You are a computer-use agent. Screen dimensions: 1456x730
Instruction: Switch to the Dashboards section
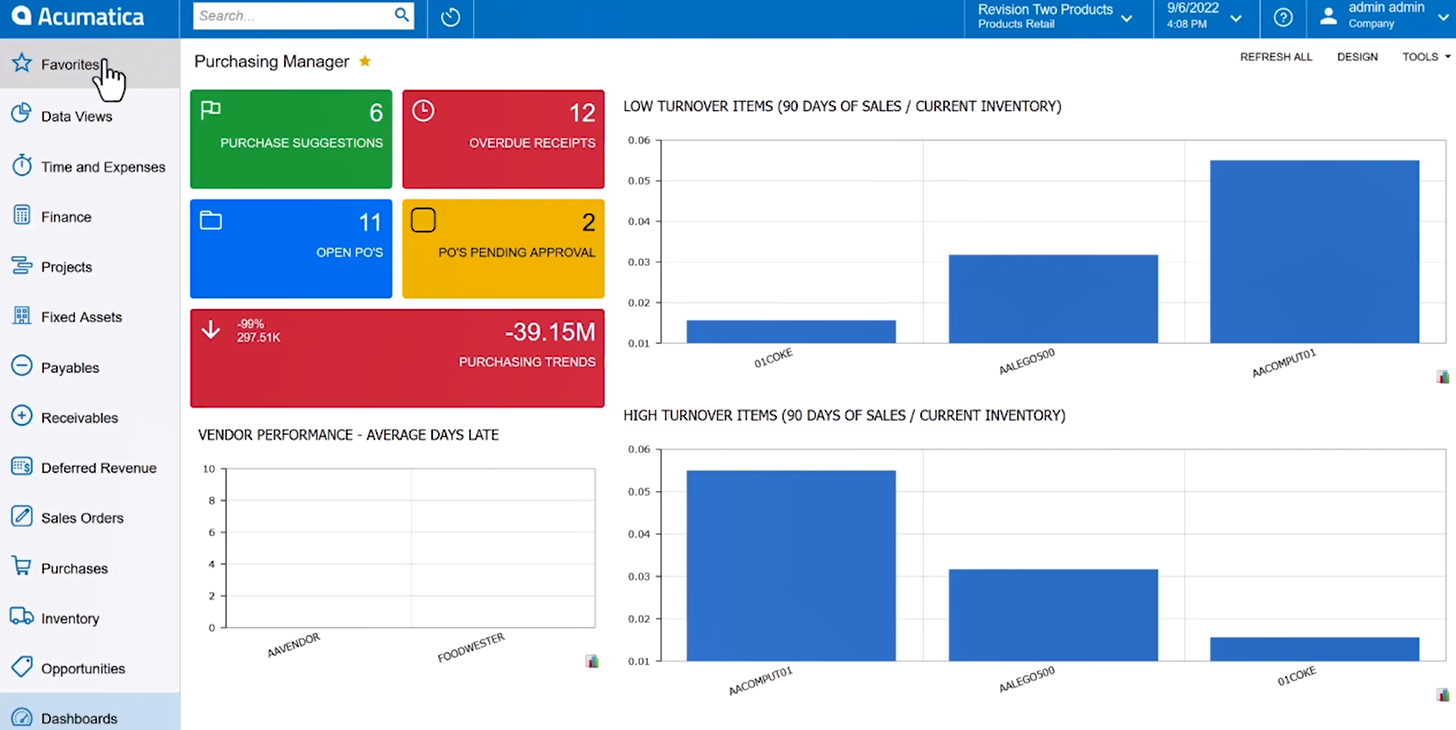point(79,717)
